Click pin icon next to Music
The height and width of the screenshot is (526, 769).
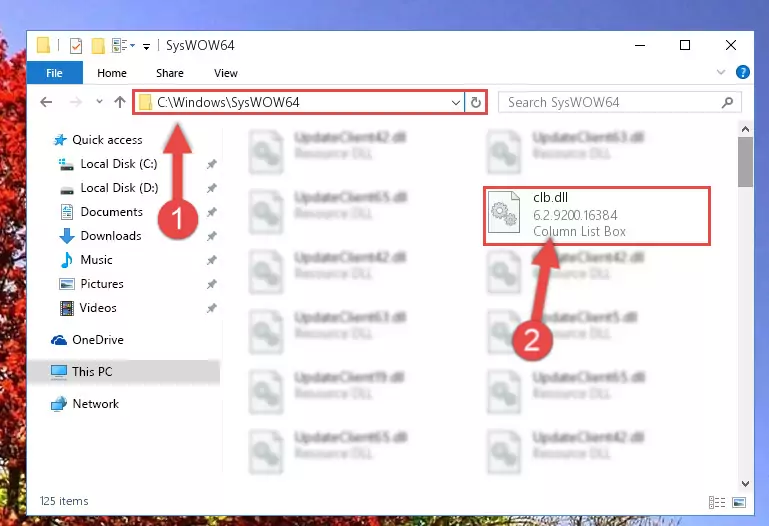coord(211,260)
